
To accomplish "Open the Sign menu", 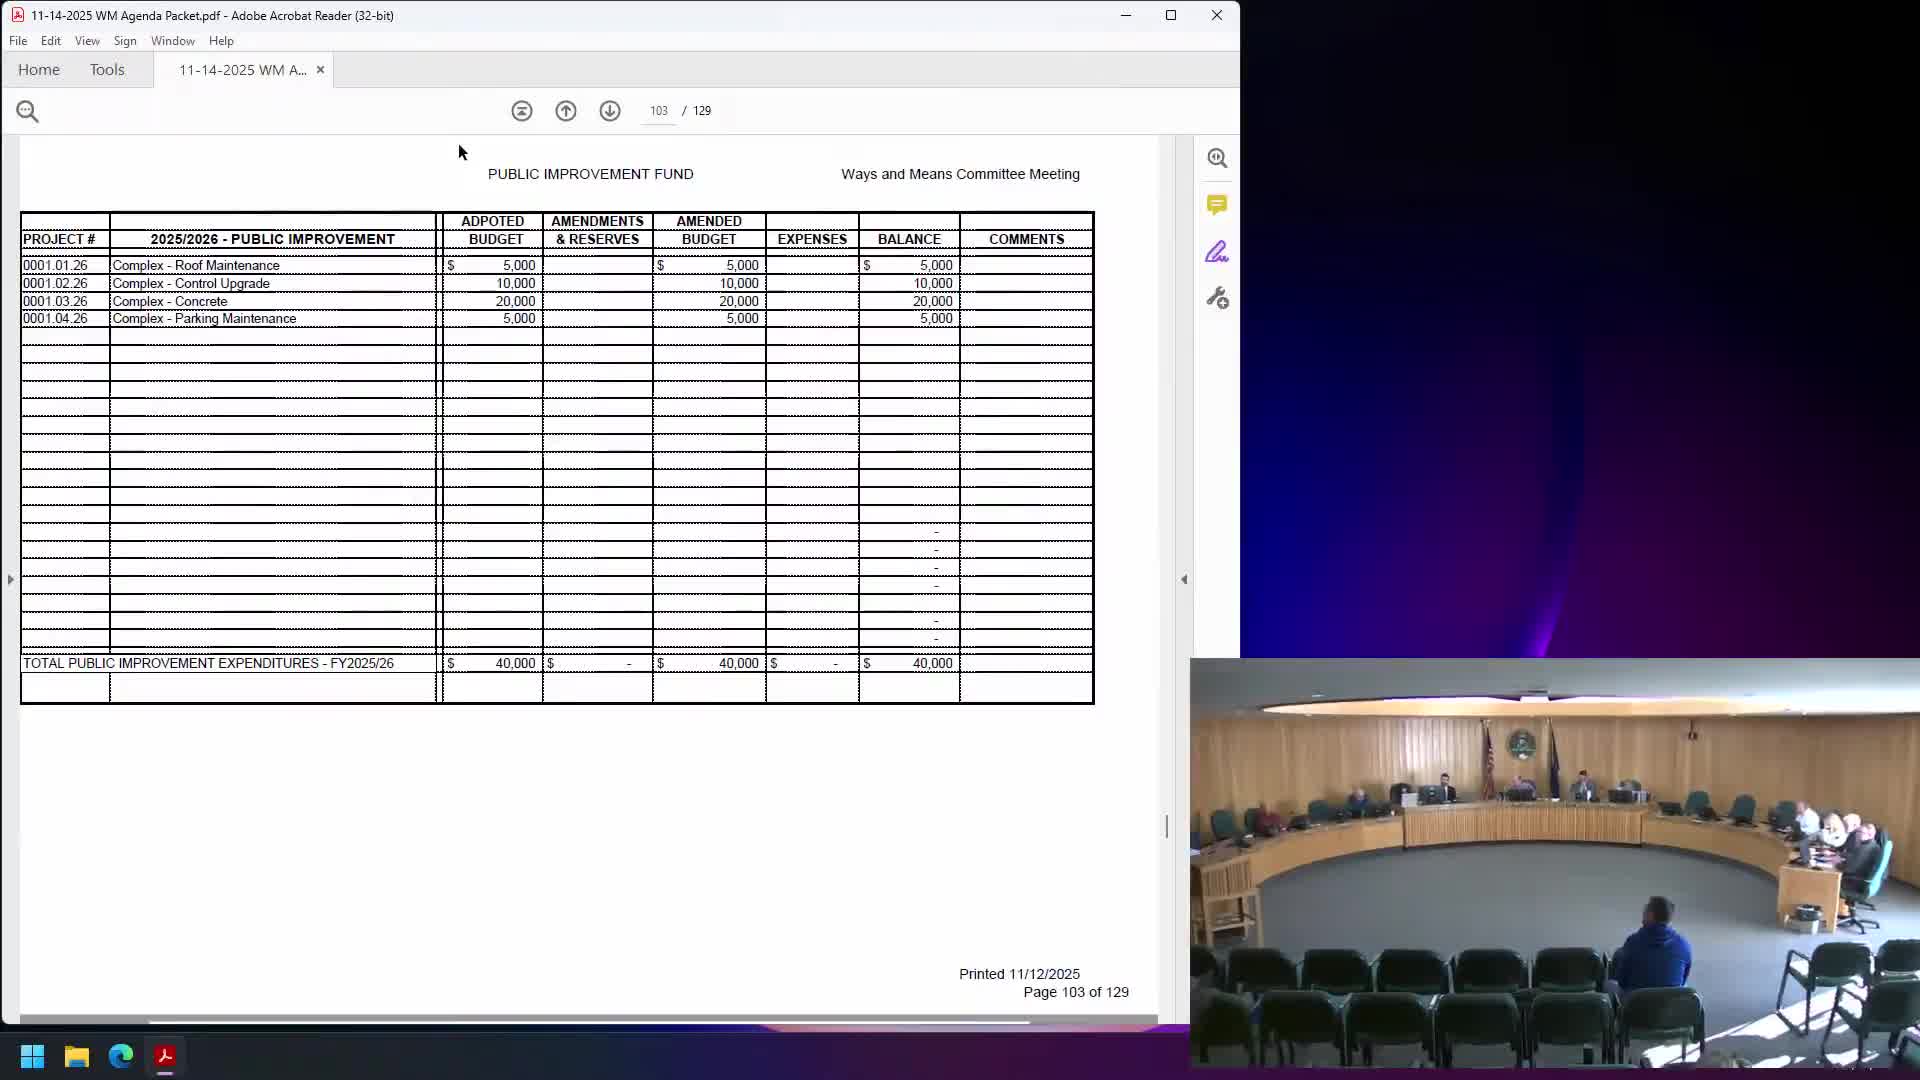I will (x=125, y=41).
